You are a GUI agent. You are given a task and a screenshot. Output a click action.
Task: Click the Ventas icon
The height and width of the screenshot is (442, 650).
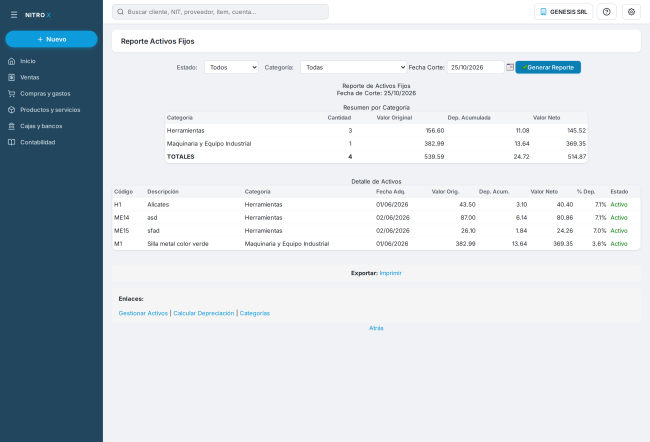click(x=12, y=77)
